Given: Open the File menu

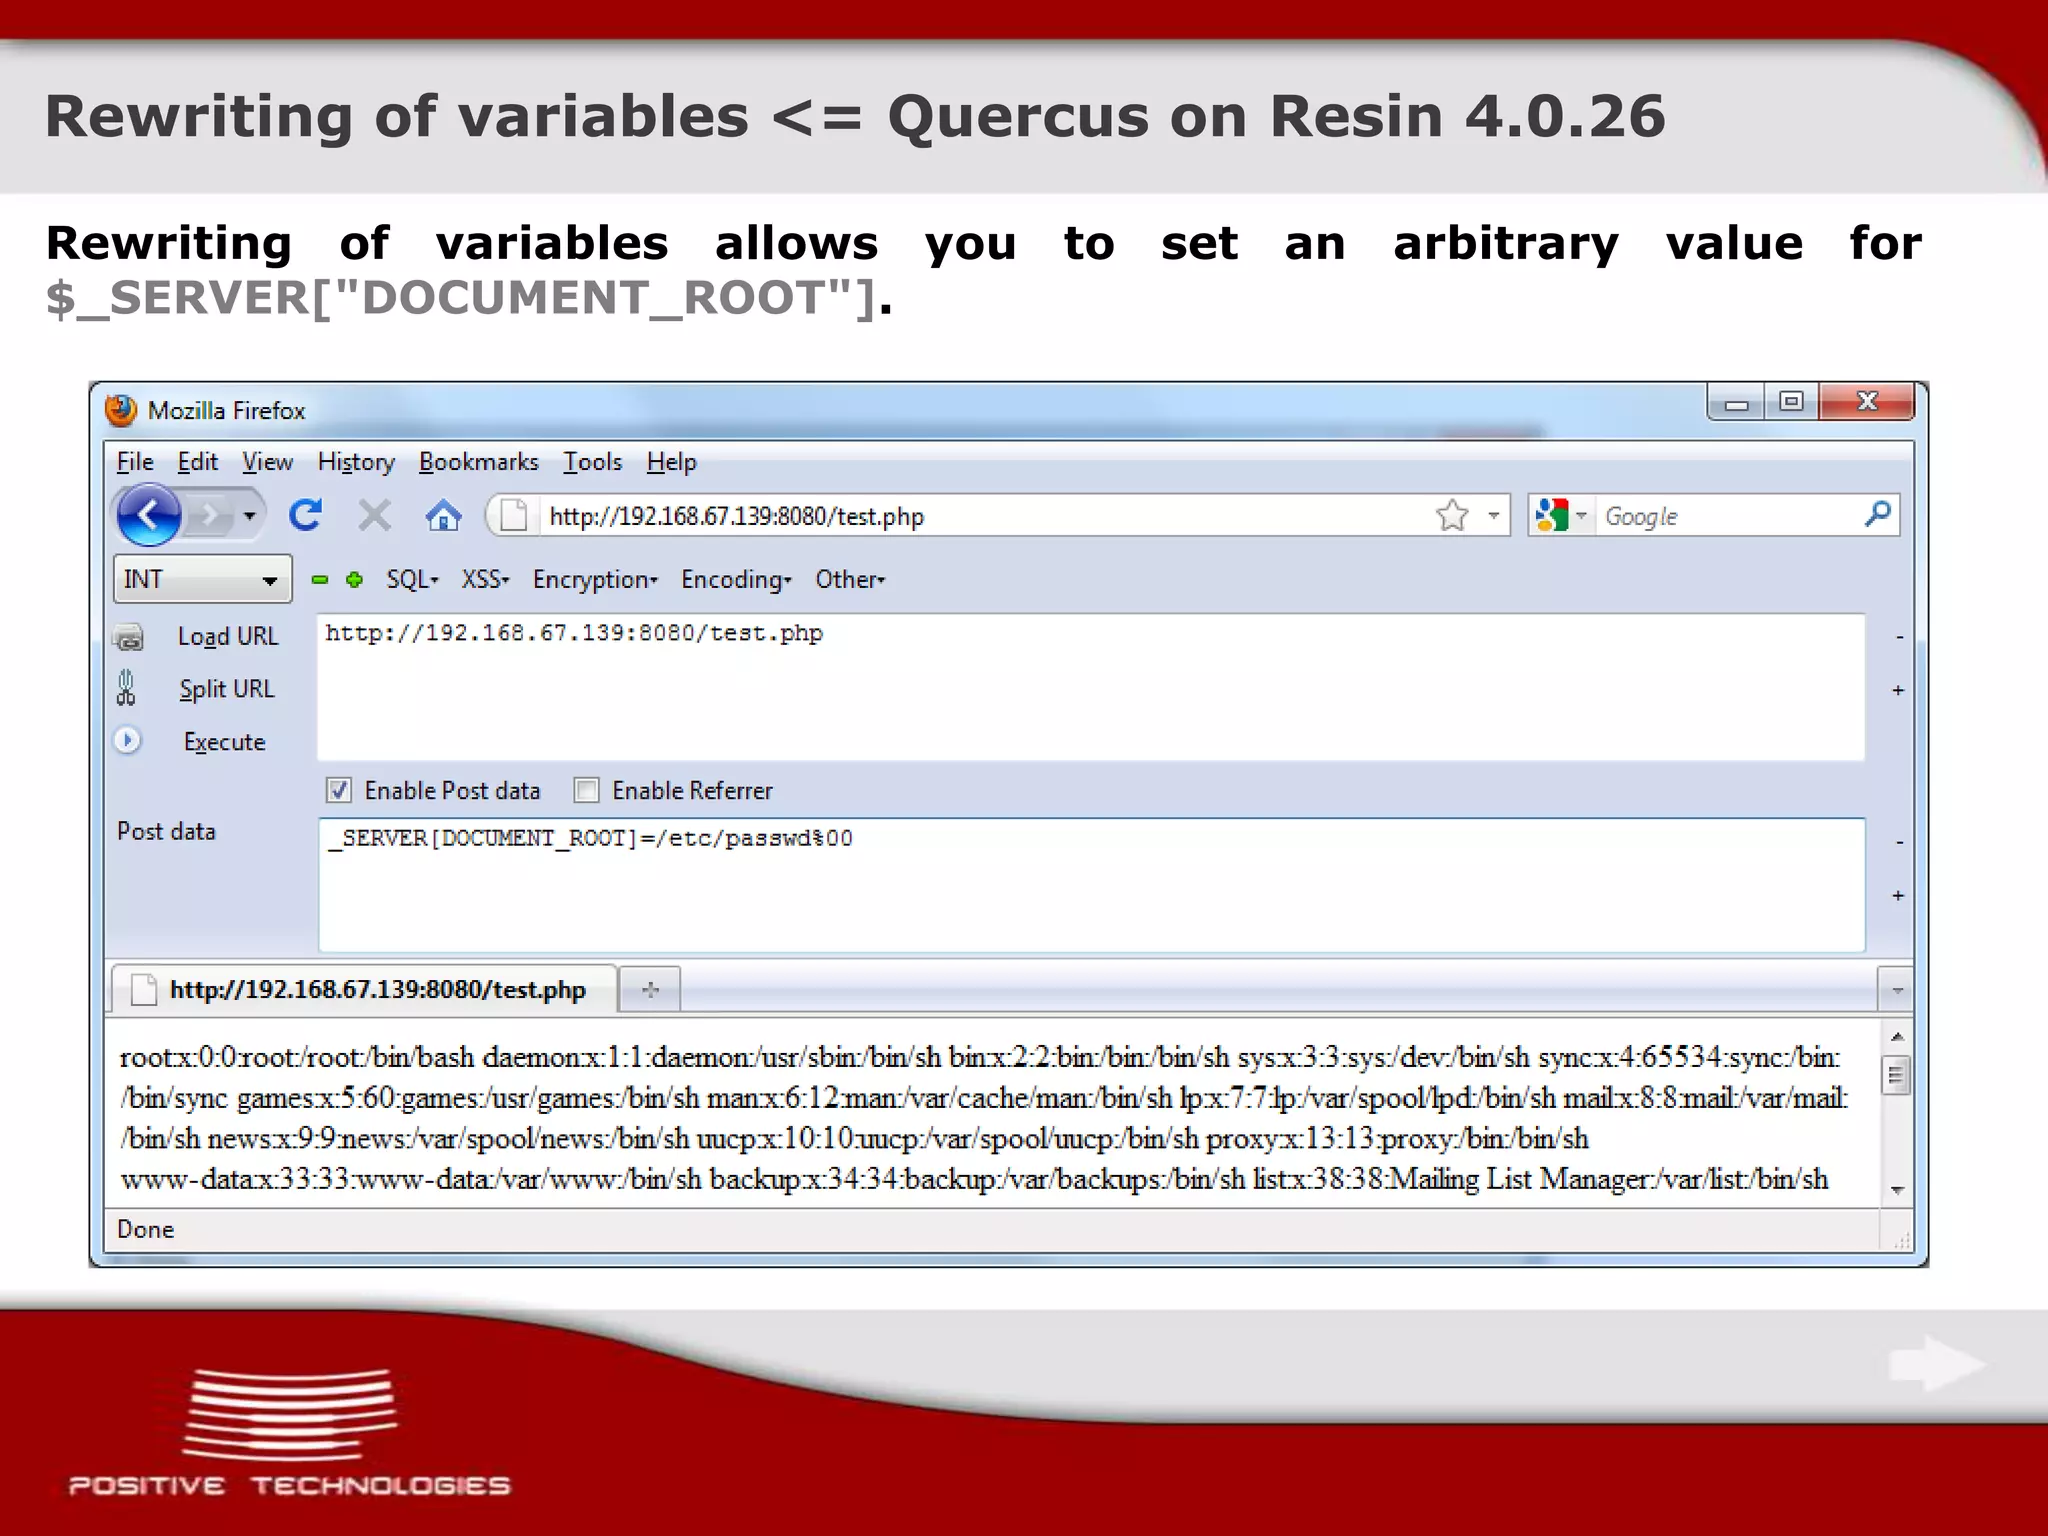Looking at the screenshot, I should [x=135, y=462].
